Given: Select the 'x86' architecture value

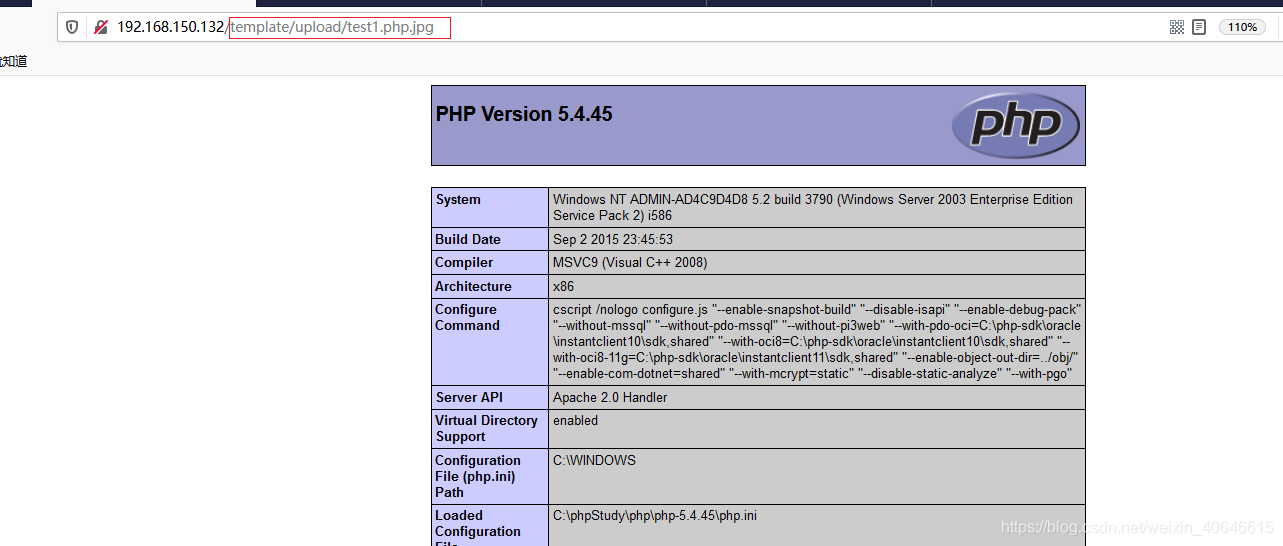Looking at the screenshot, I should (x=563, y=287).
